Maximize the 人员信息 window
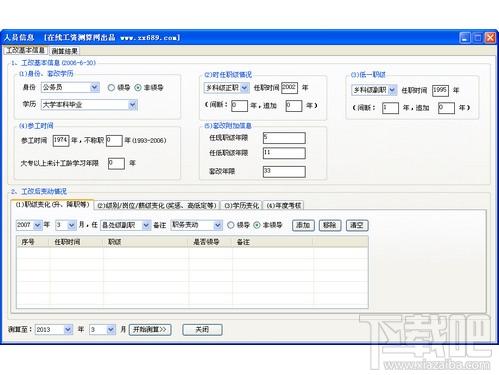Image resolution: width=499 pixels, height=375 pixels. (x=478, y=38)
